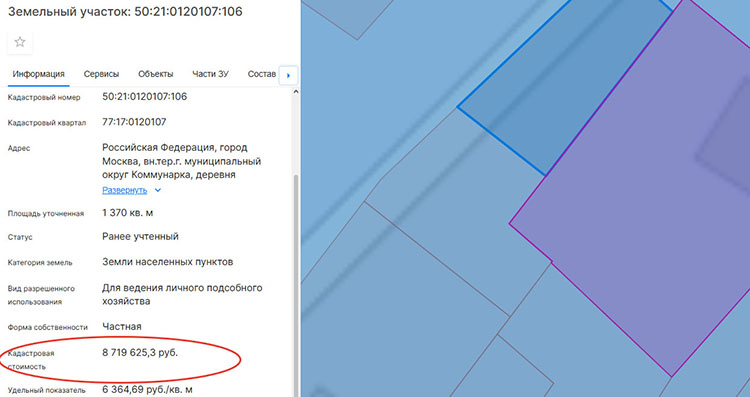Open the Состав tab
The height and width of the screenshot is (397, 750).
click(262, 74)
